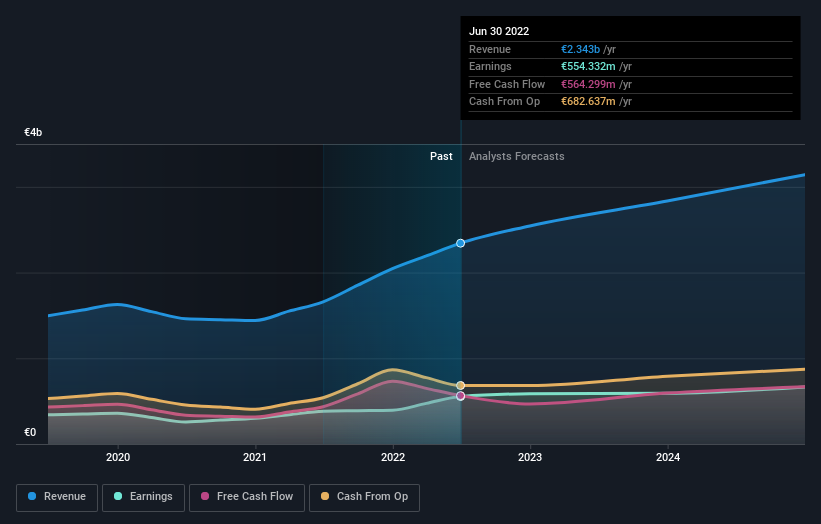Click the 2023 x-axis label

(x=530, y=457)
